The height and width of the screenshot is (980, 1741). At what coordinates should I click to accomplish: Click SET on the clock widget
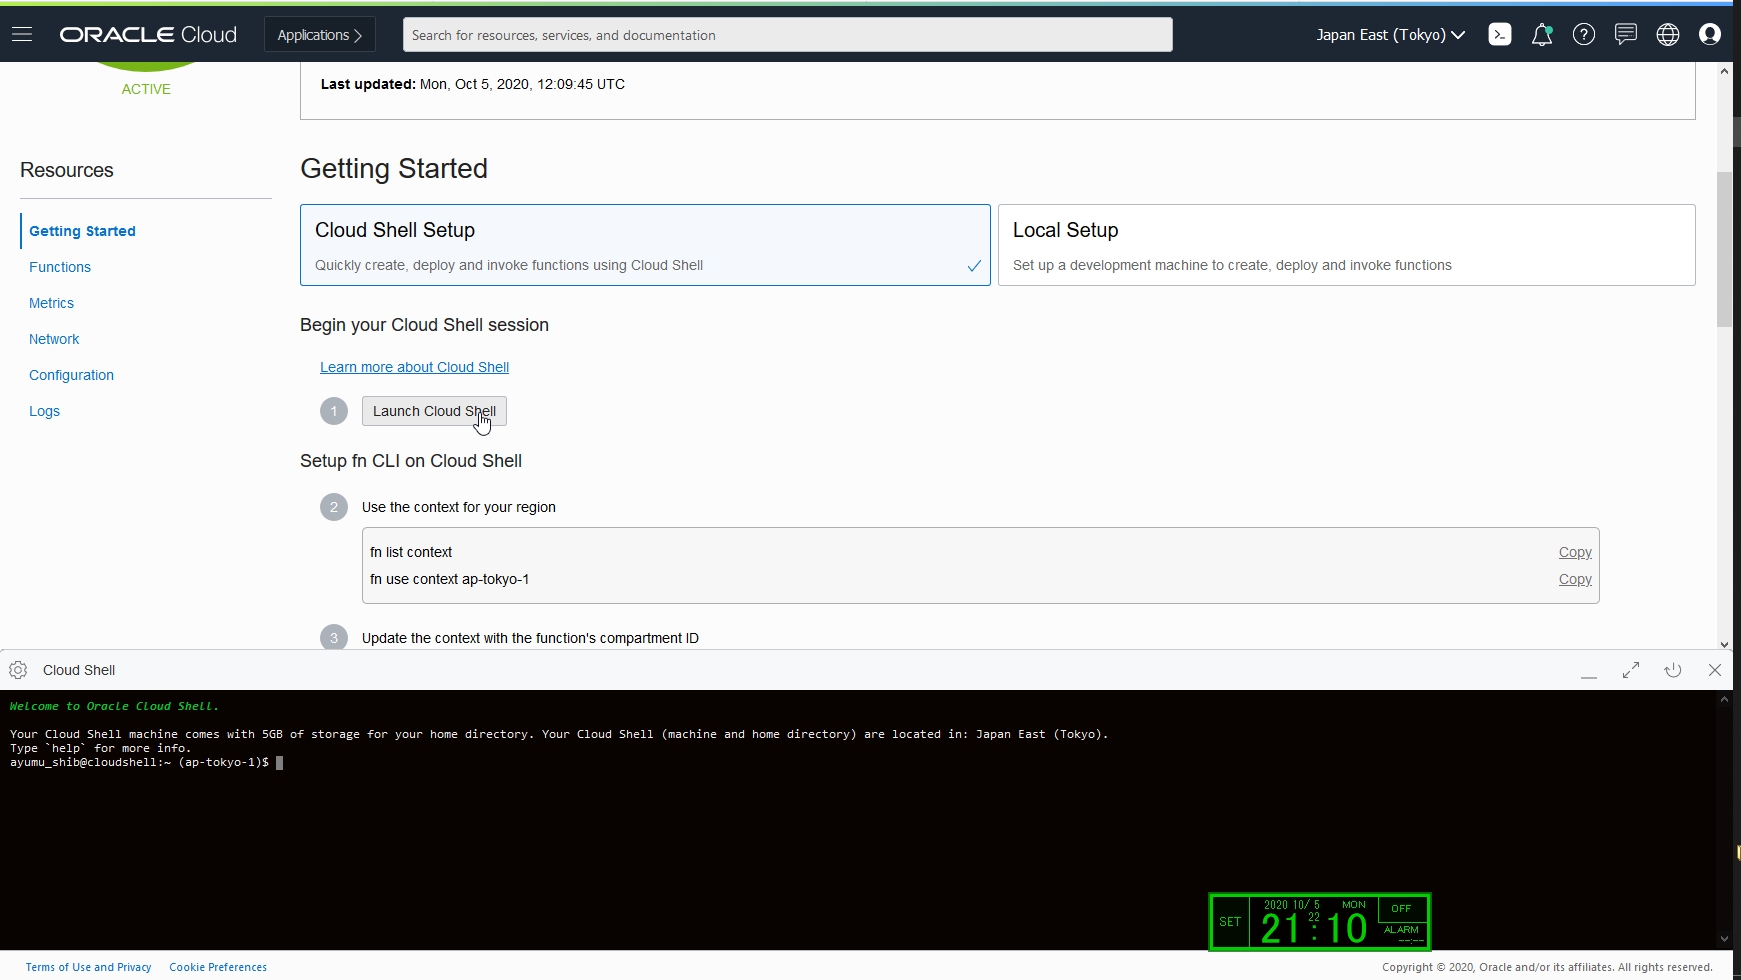pos(1230,922)
